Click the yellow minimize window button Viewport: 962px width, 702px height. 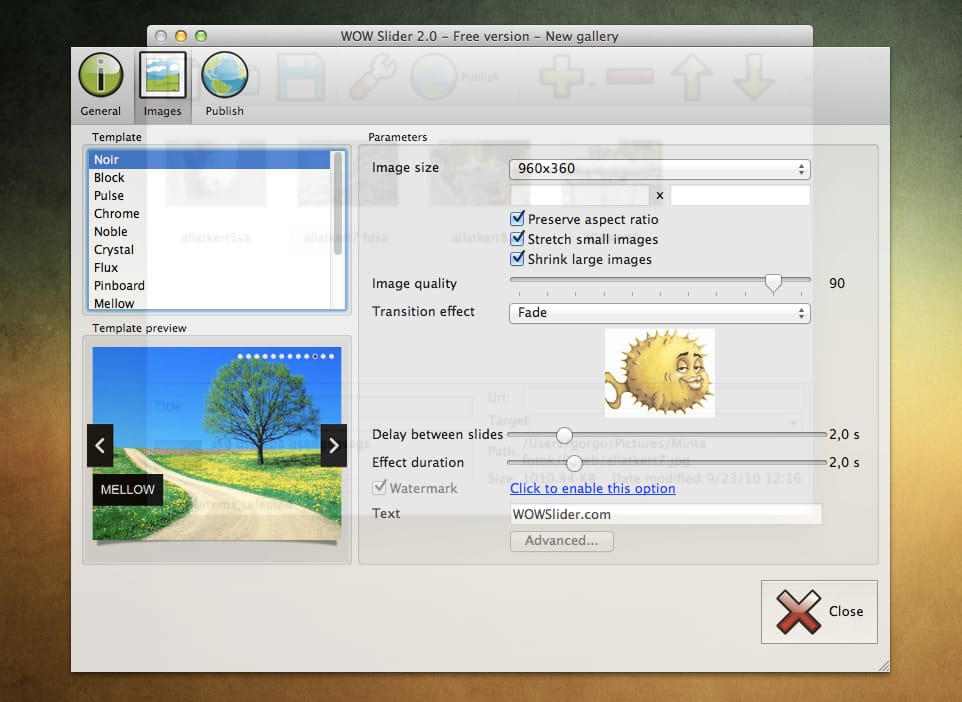[181, 36]
